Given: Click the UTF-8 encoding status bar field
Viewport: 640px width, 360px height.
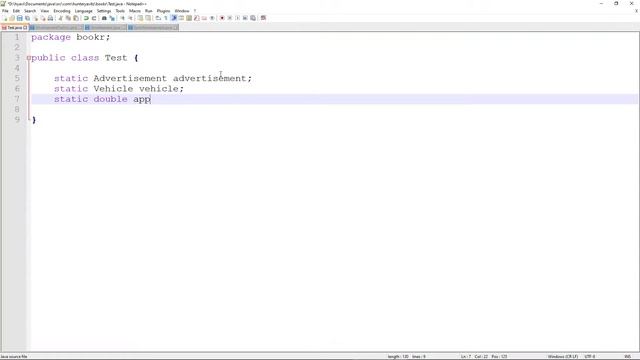Looking at the screenshot, I should click(590, 357).
